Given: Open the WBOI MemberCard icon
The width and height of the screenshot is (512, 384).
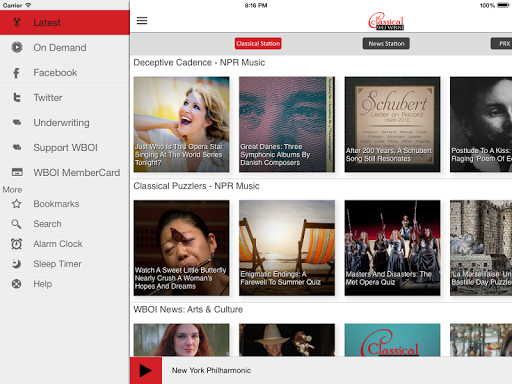Looking at the screenshot, I should [x=17, y=172].
